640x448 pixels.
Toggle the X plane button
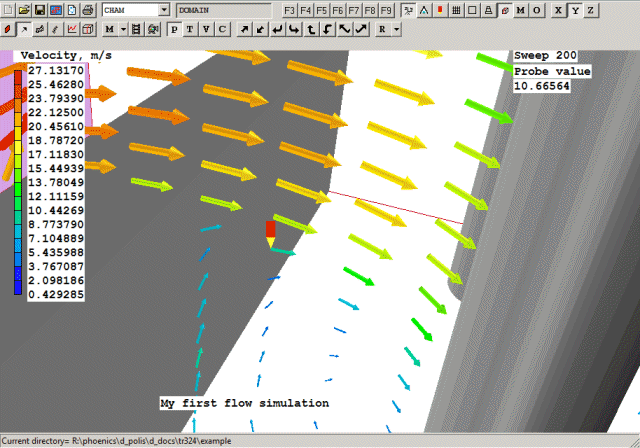pyautogui.click(x=558, y=9)
